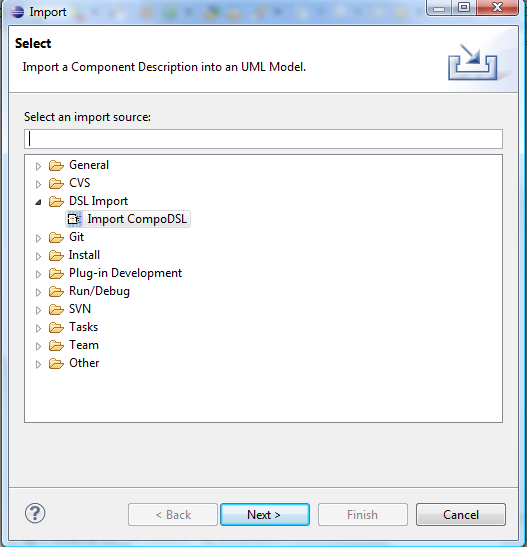Click the Git folder icon
527x547 pixels.
(56, 237)
